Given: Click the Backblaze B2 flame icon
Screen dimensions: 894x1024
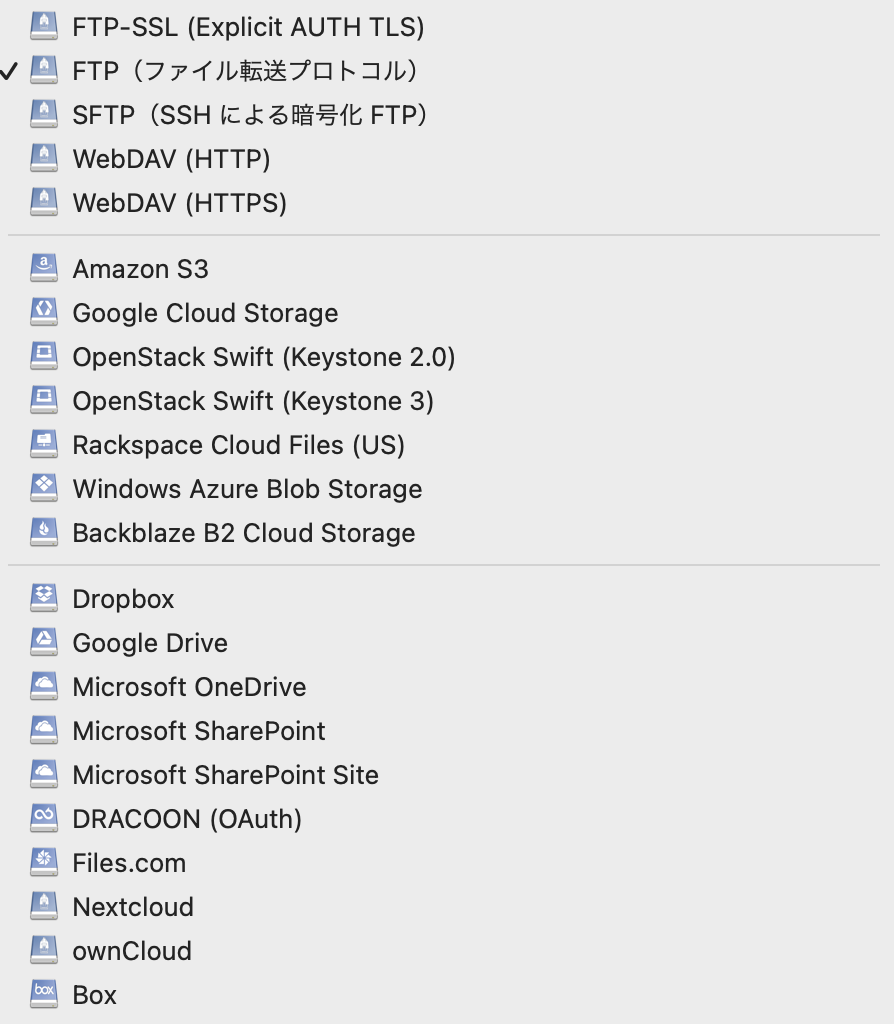Looking at the screenshot, I should pyautogui.click(x=44, y=532).
